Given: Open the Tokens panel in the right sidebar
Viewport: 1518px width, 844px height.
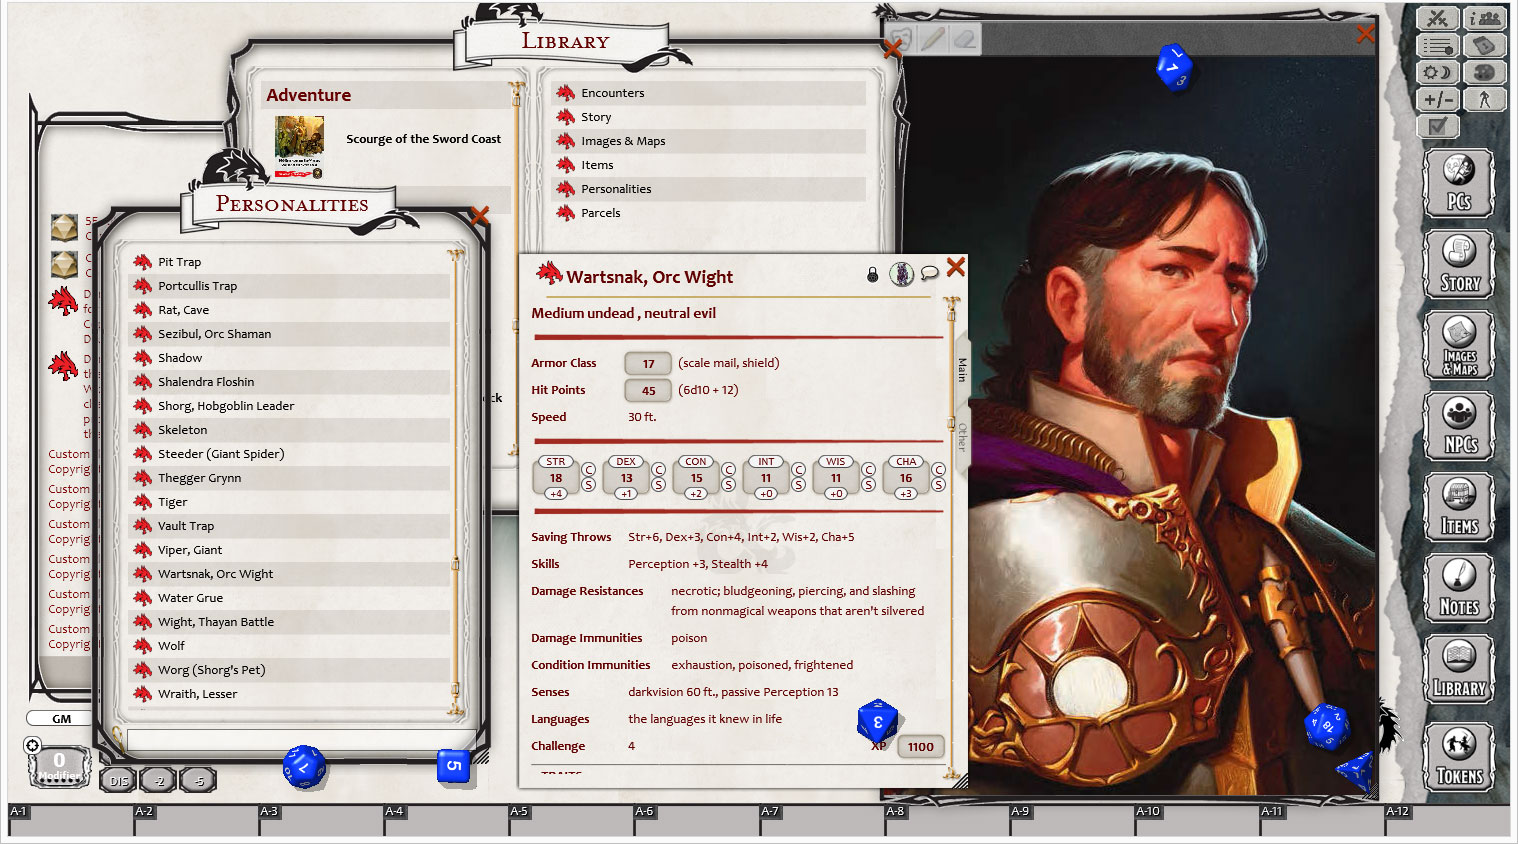Looking at the screenshot, I should tap(1458, 757).
